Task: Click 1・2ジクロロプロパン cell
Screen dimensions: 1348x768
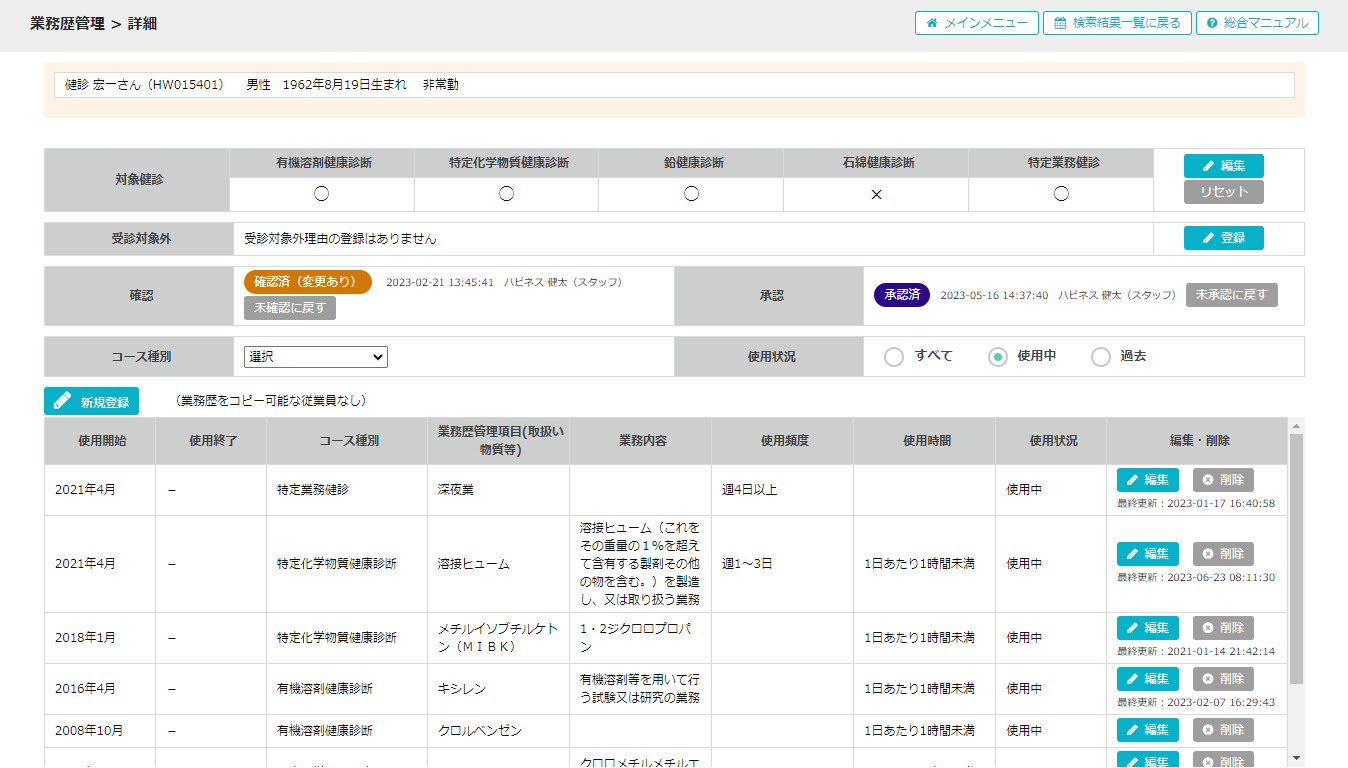Action: pyautogui.click(x=641, y=638)
